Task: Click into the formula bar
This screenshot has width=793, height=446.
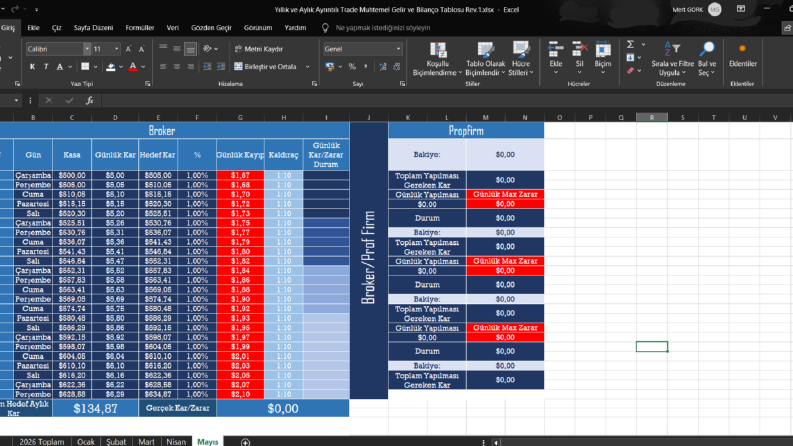Action: click(x=445, y=101)
